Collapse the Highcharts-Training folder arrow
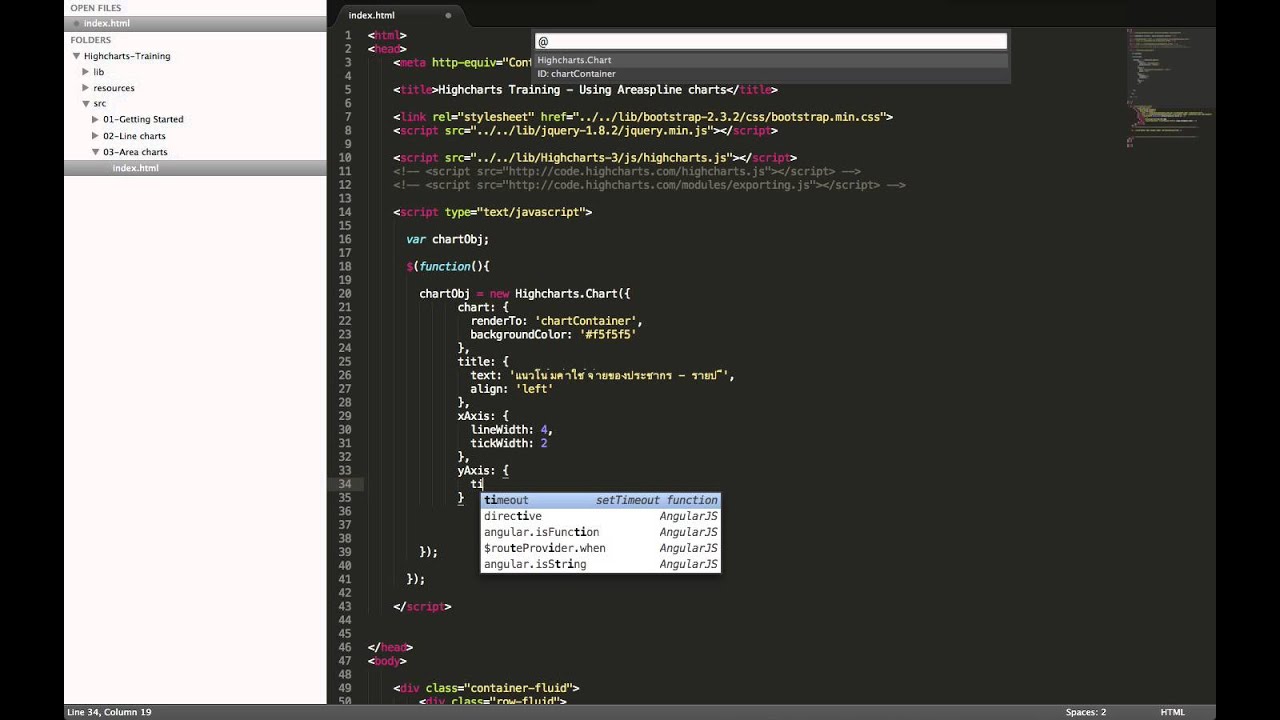The height and width of the screenshot is (720, 1280). click(x=76, y=56)
